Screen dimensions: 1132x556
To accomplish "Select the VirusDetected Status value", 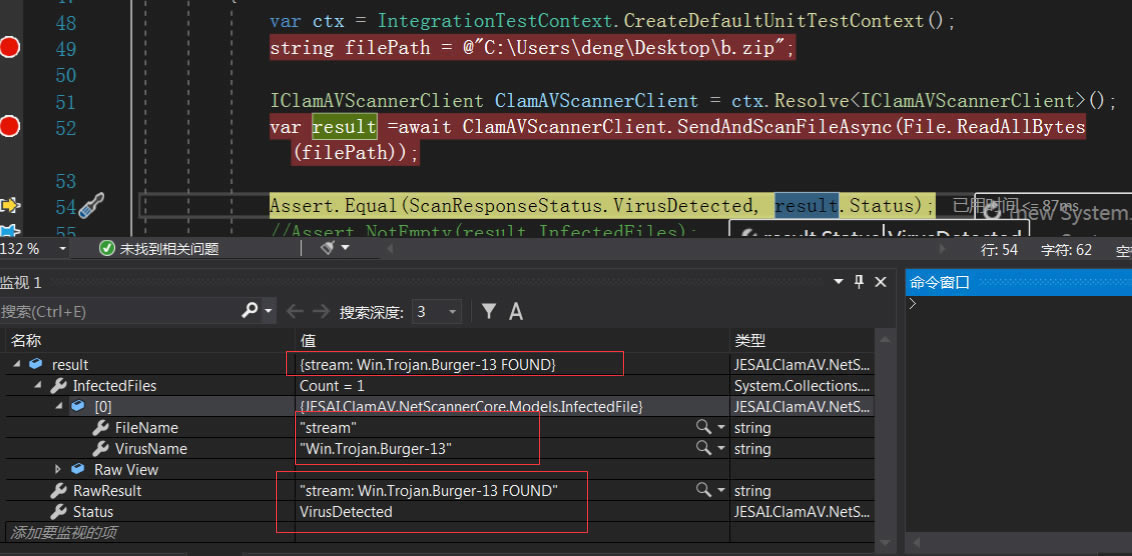I will pos(346,511).
